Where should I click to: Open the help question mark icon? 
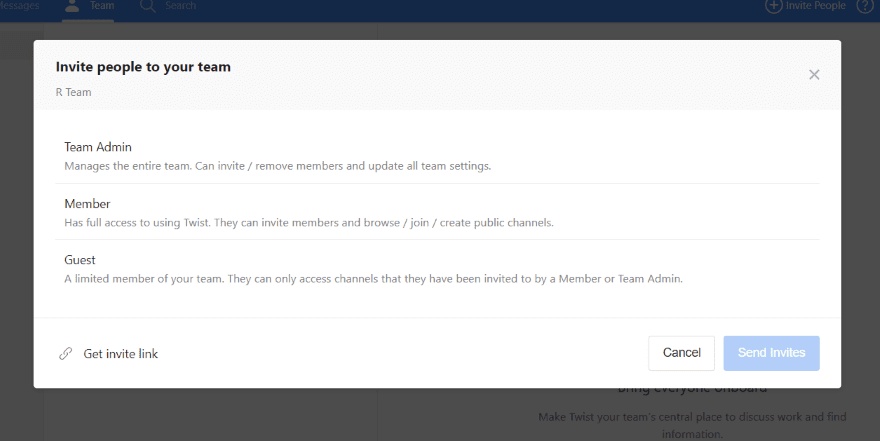point(865,6)
